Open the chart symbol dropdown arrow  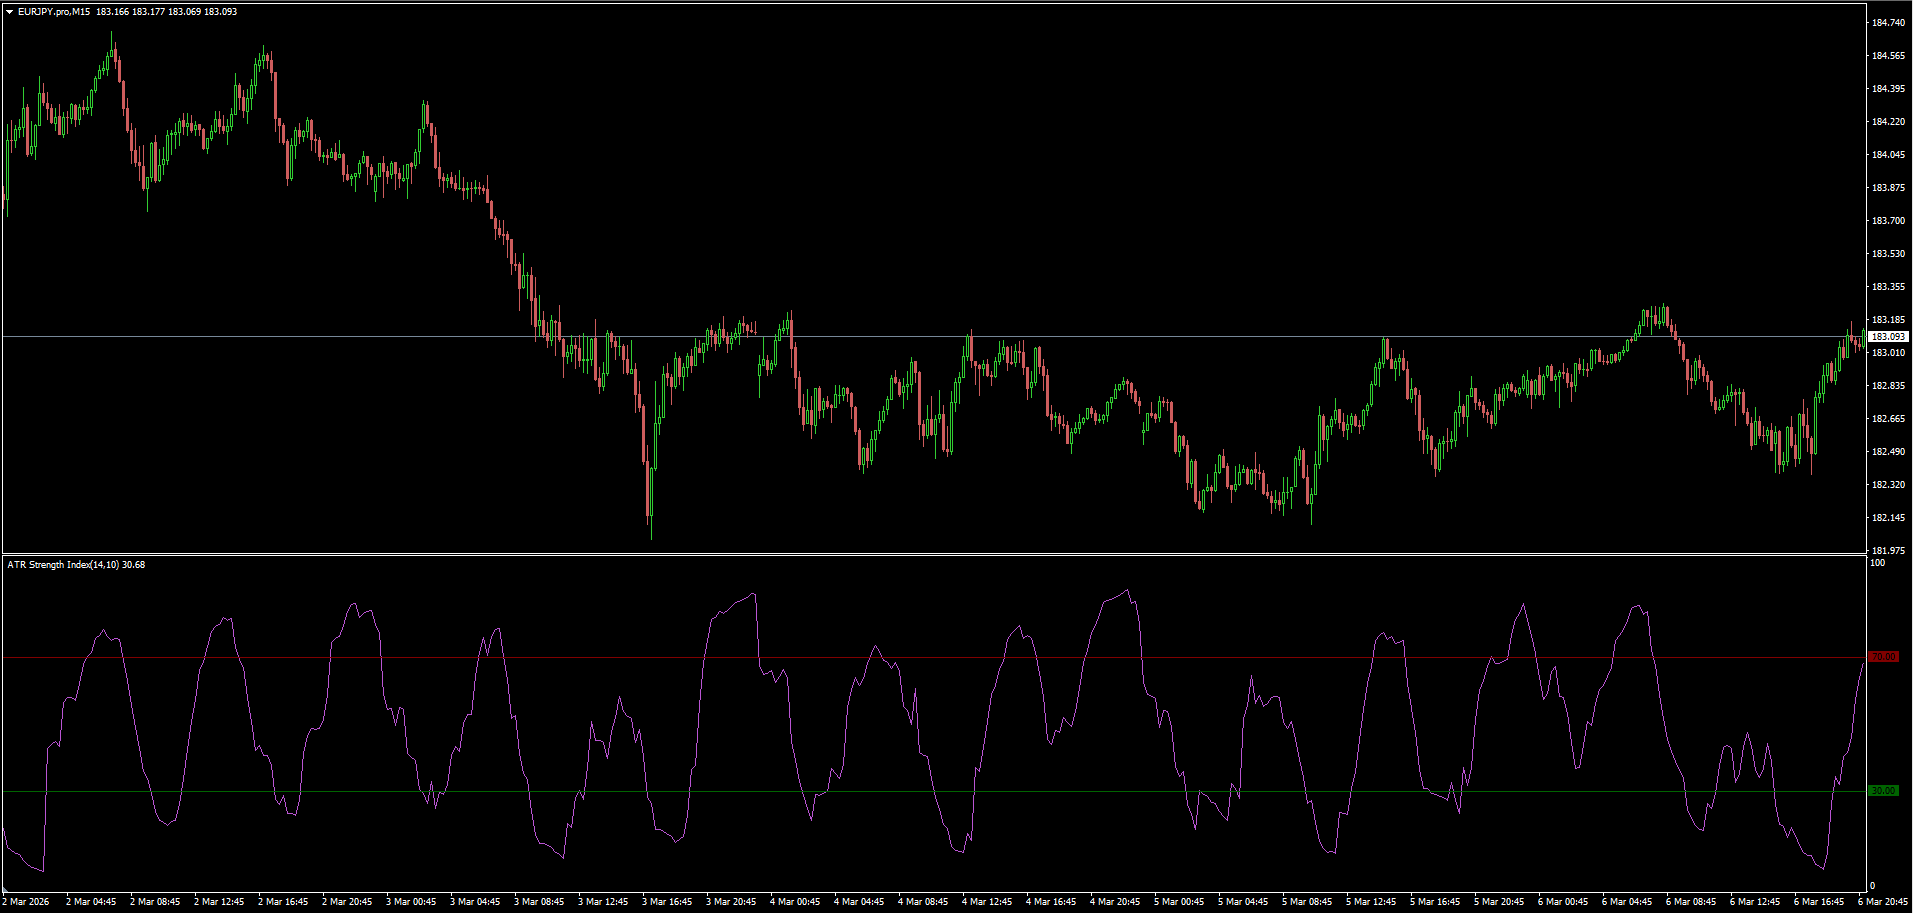tap(9, 10)
